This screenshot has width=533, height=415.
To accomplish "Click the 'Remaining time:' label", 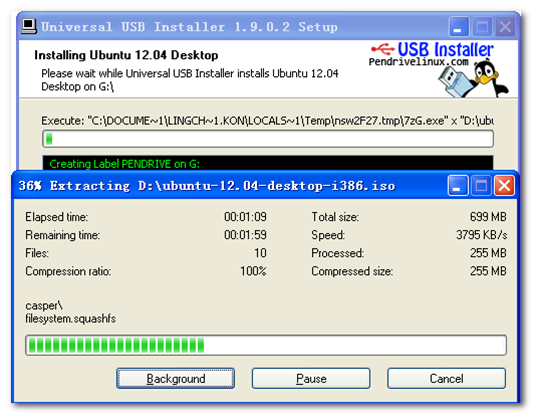I will coord(63,235).
